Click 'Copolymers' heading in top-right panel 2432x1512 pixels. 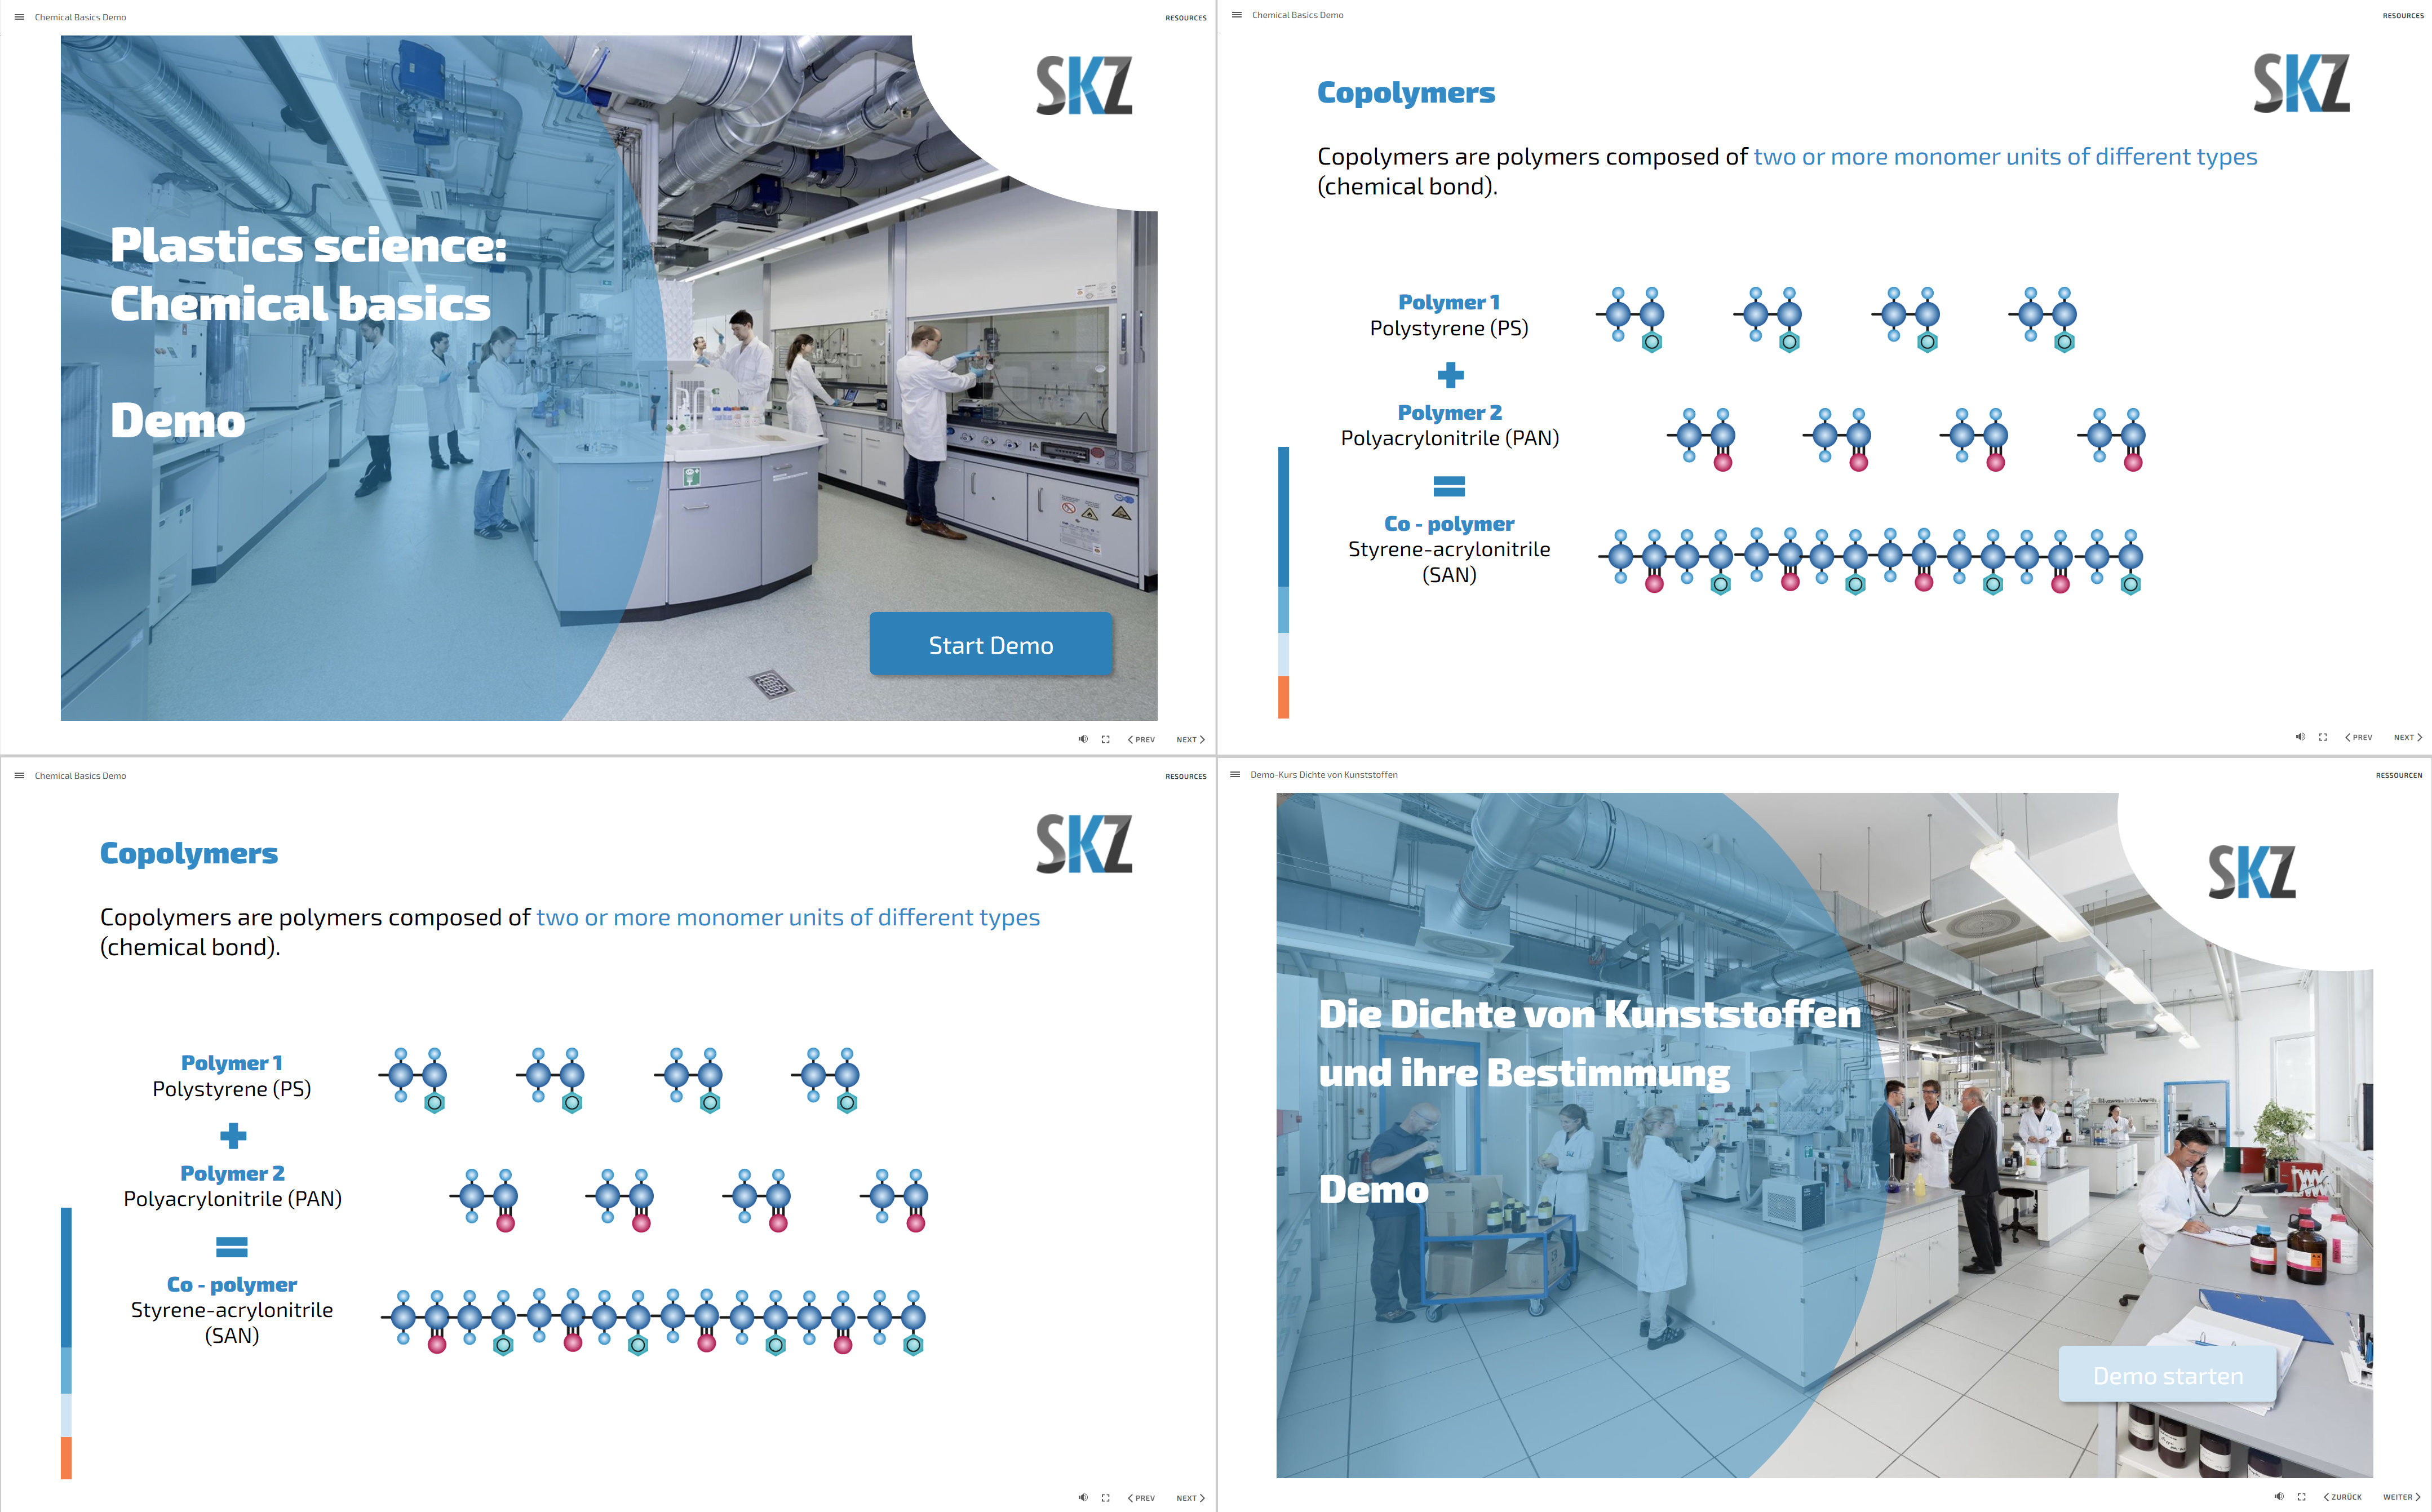tap(1406, 93)
